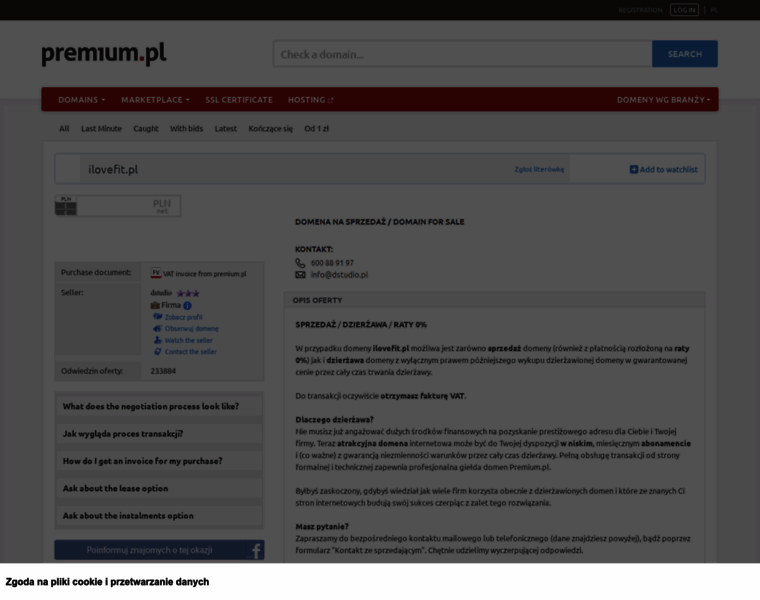760x600 pixels.
Task: Click the Zgoda na pliki cookie heading
Action: pos(107,582)
